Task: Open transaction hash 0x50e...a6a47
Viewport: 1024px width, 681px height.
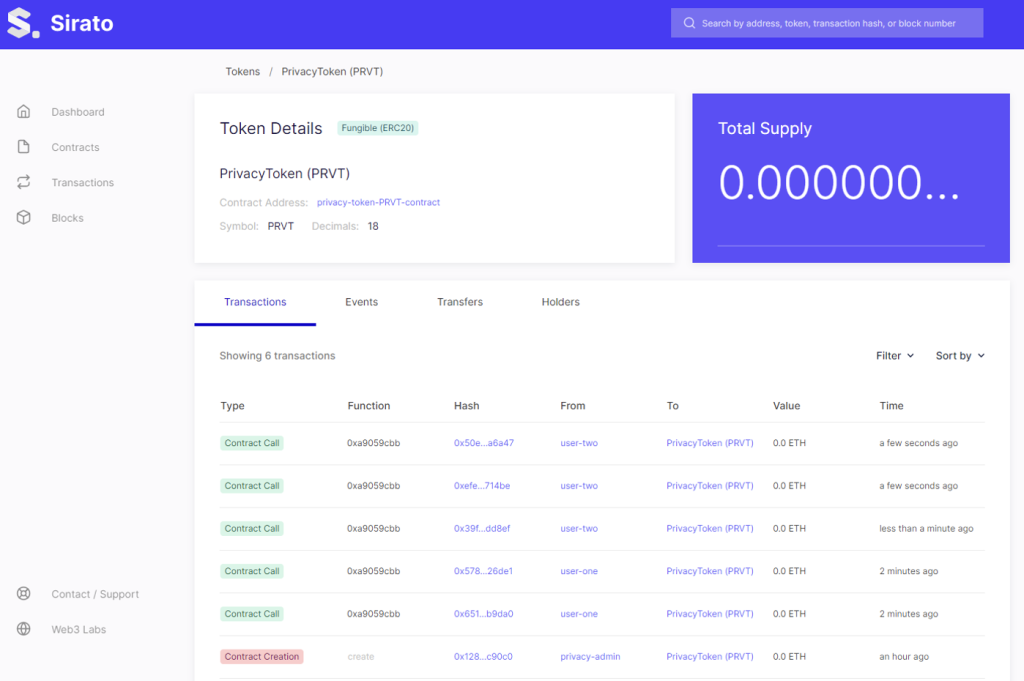Action: [483, 443]
